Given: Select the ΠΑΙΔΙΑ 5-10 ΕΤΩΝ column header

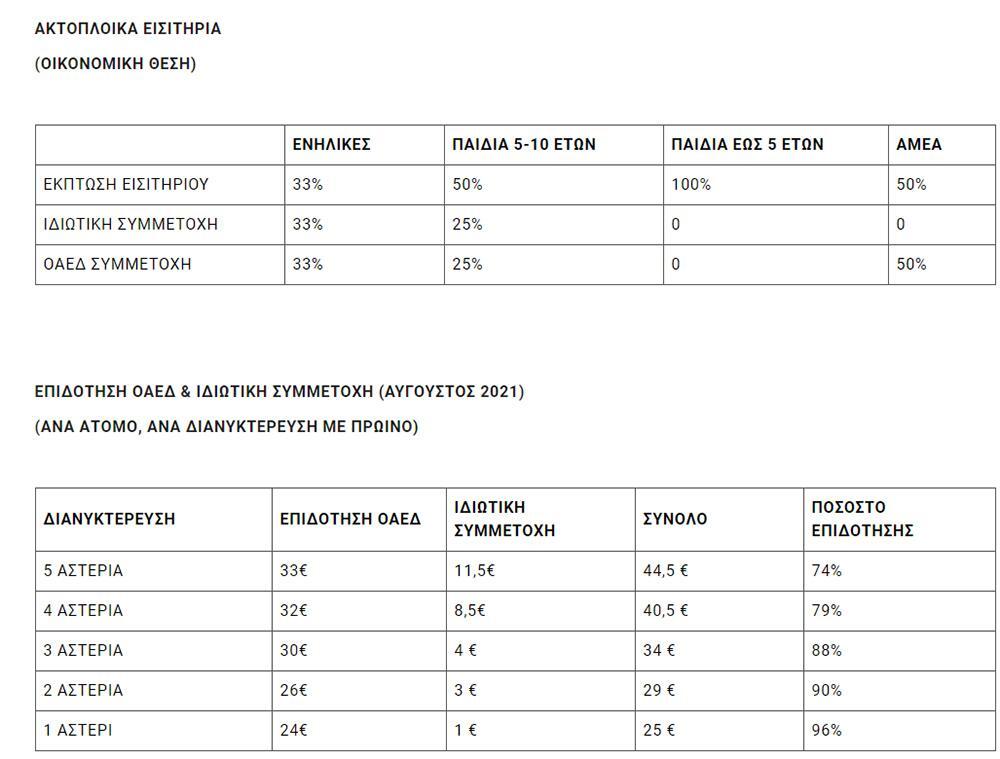Looking at the screenshot, I should 524,144.
